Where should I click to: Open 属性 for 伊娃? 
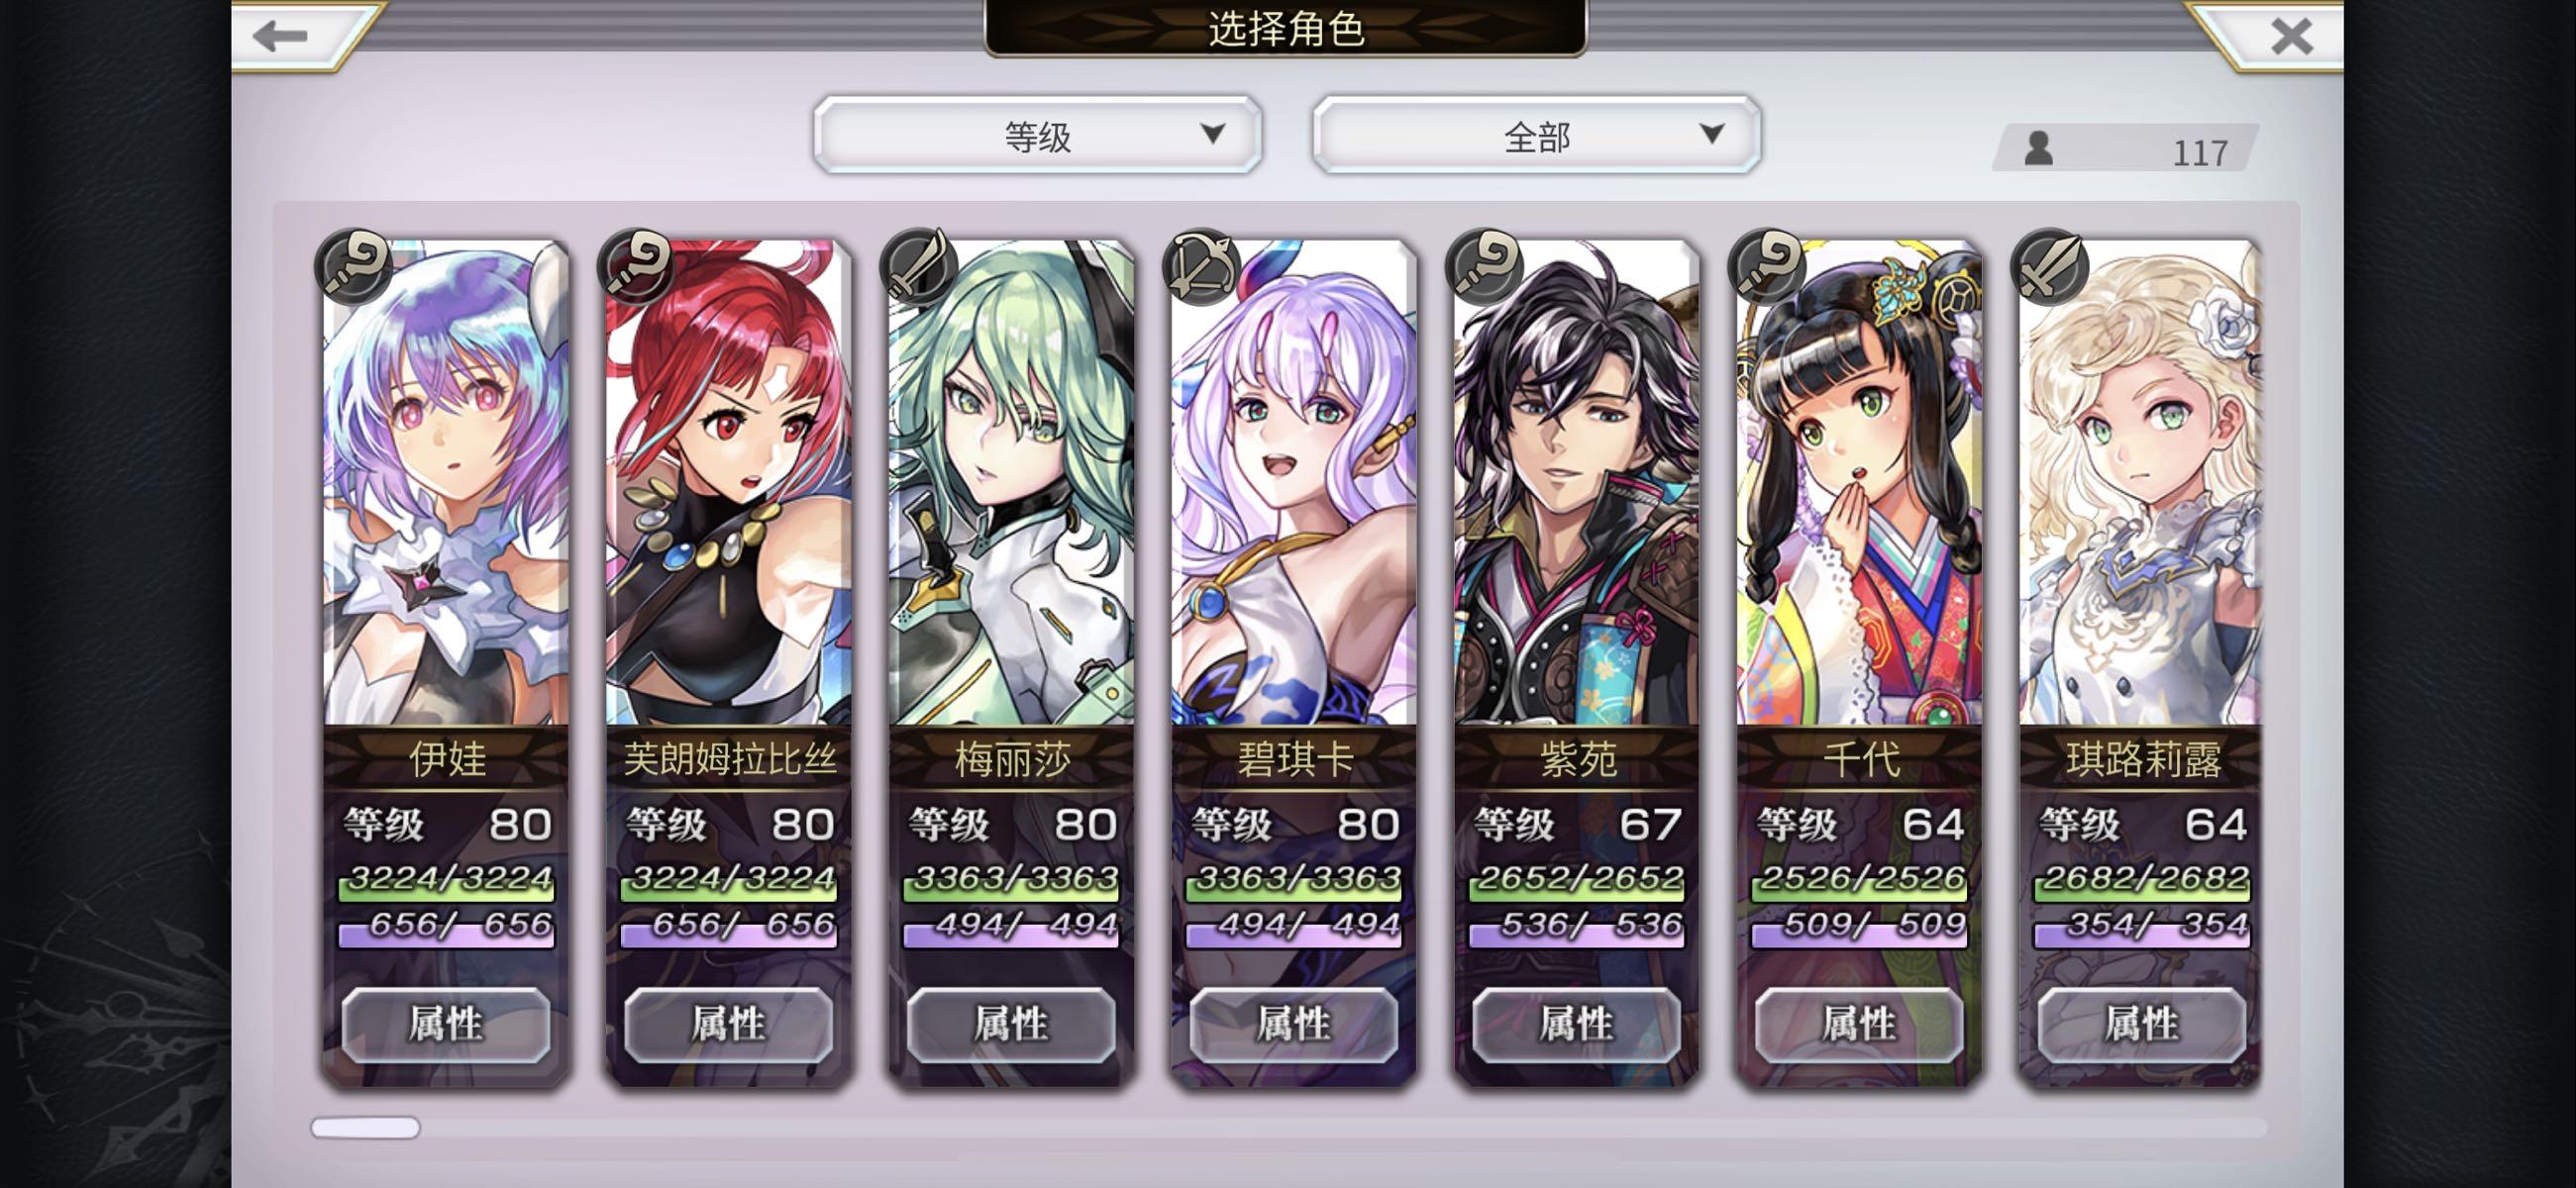point(446,1024)
